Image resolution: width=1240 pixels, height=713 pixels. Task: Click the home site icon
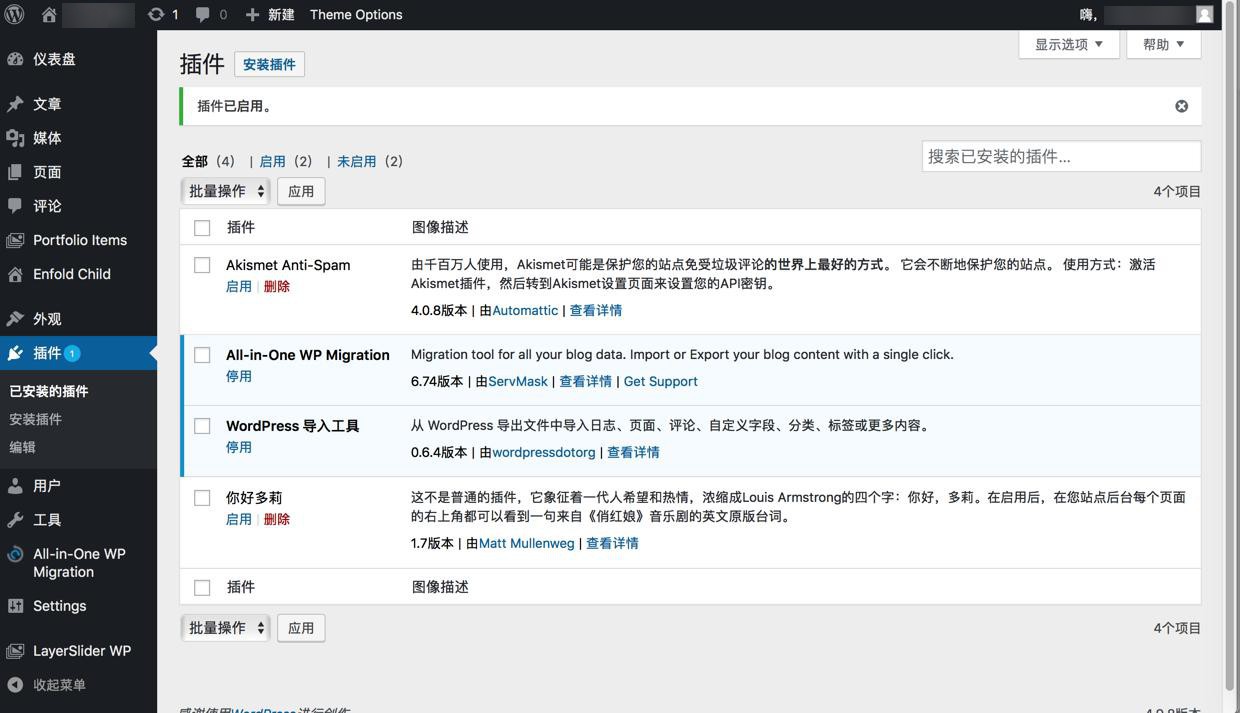click(x=49, y=14)
